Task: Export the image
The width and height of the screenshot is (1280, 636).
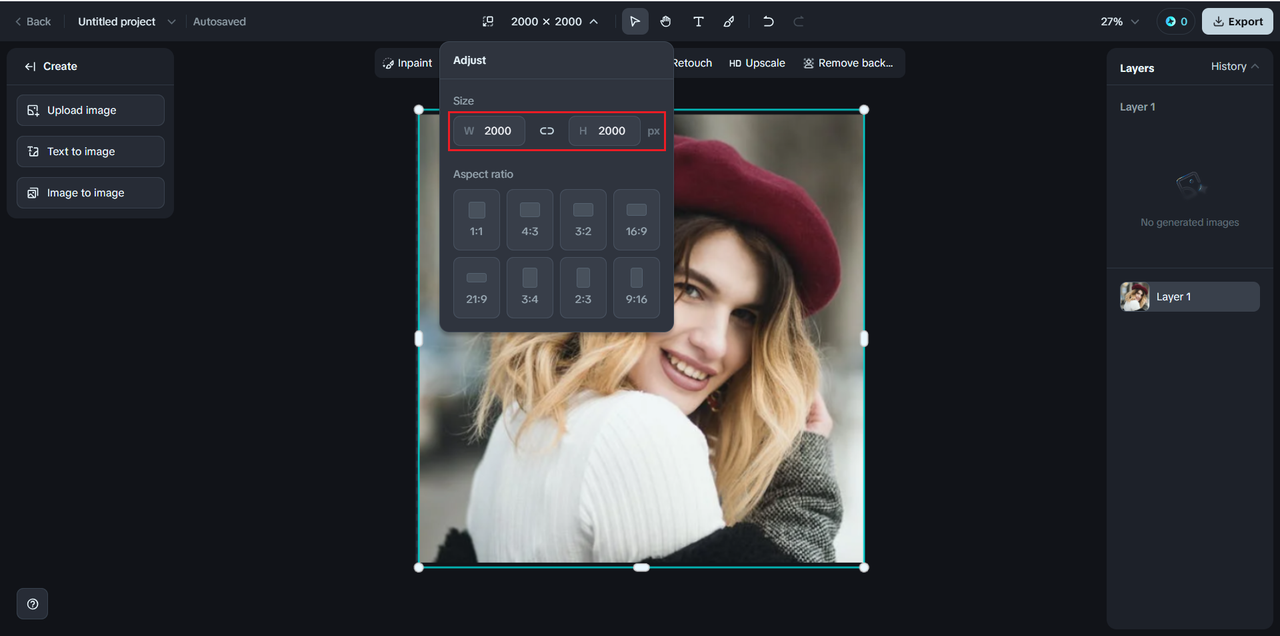Action: 1238,21
